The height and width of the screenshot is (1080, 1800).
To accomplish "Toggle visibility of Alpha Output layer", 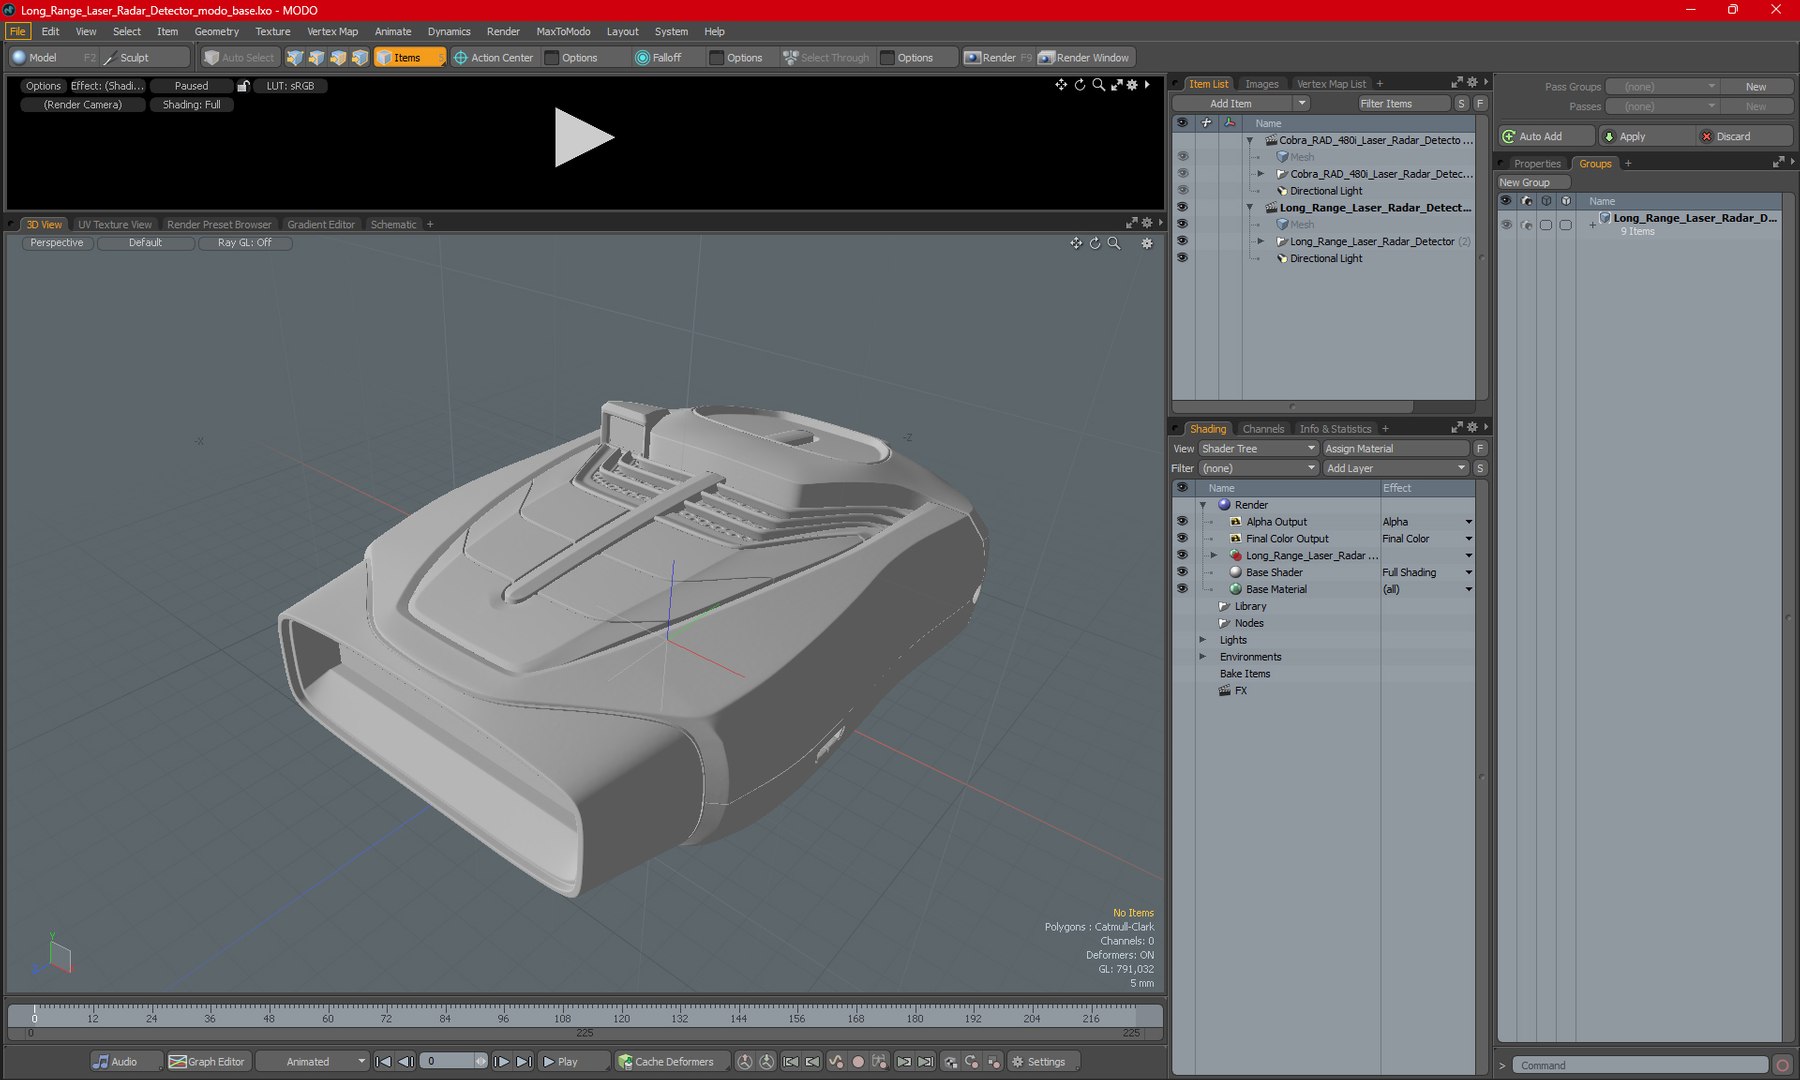I will pyautogui.click(x=1183, y=522).
